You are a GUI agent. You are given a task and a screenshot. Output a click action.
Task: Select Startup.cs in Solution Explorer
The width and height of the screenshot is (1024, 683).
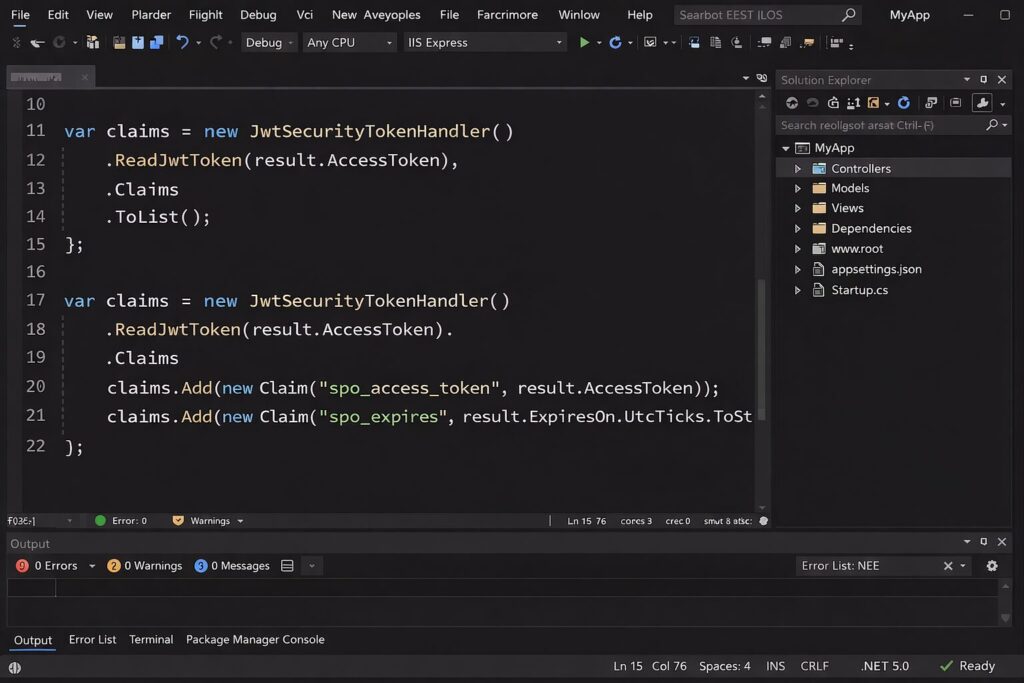coord(859,290)
